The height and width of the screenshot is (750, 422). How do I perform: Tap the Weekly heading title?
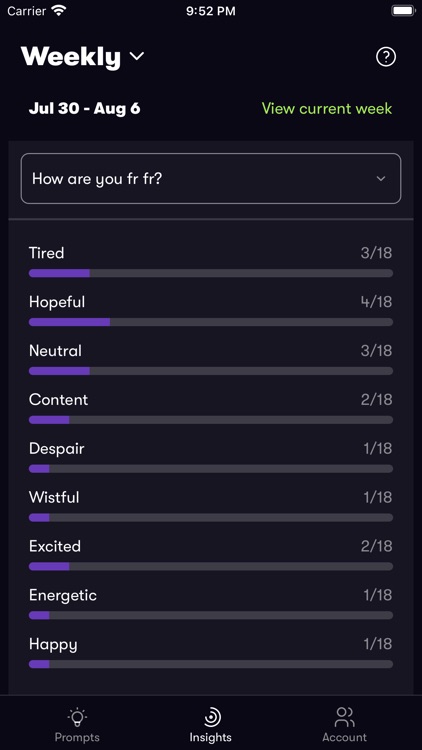71,57
